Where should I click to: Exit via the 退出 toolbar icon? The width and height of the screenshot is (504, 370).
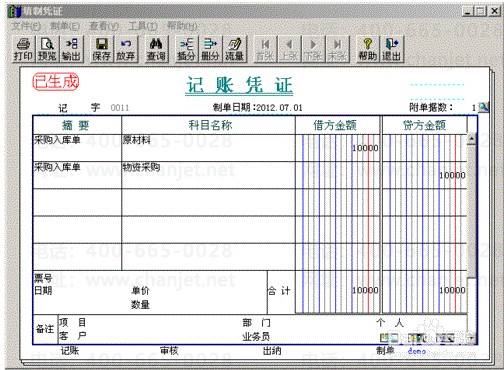(x=392, y=49)
